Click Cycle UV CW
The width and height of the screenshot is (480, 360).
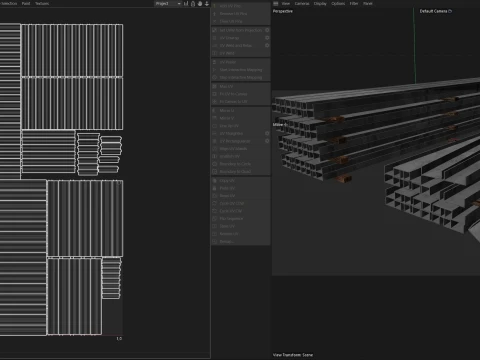(x=240, y=211)
